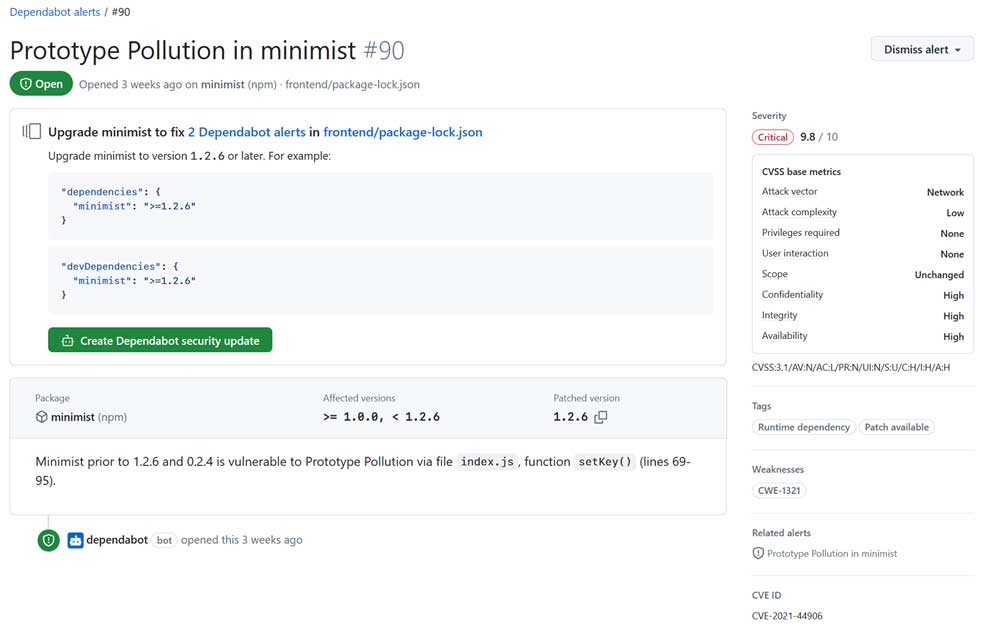Click the 'Tags' section heading
999x633 pixels.
[x=761, y=406]
